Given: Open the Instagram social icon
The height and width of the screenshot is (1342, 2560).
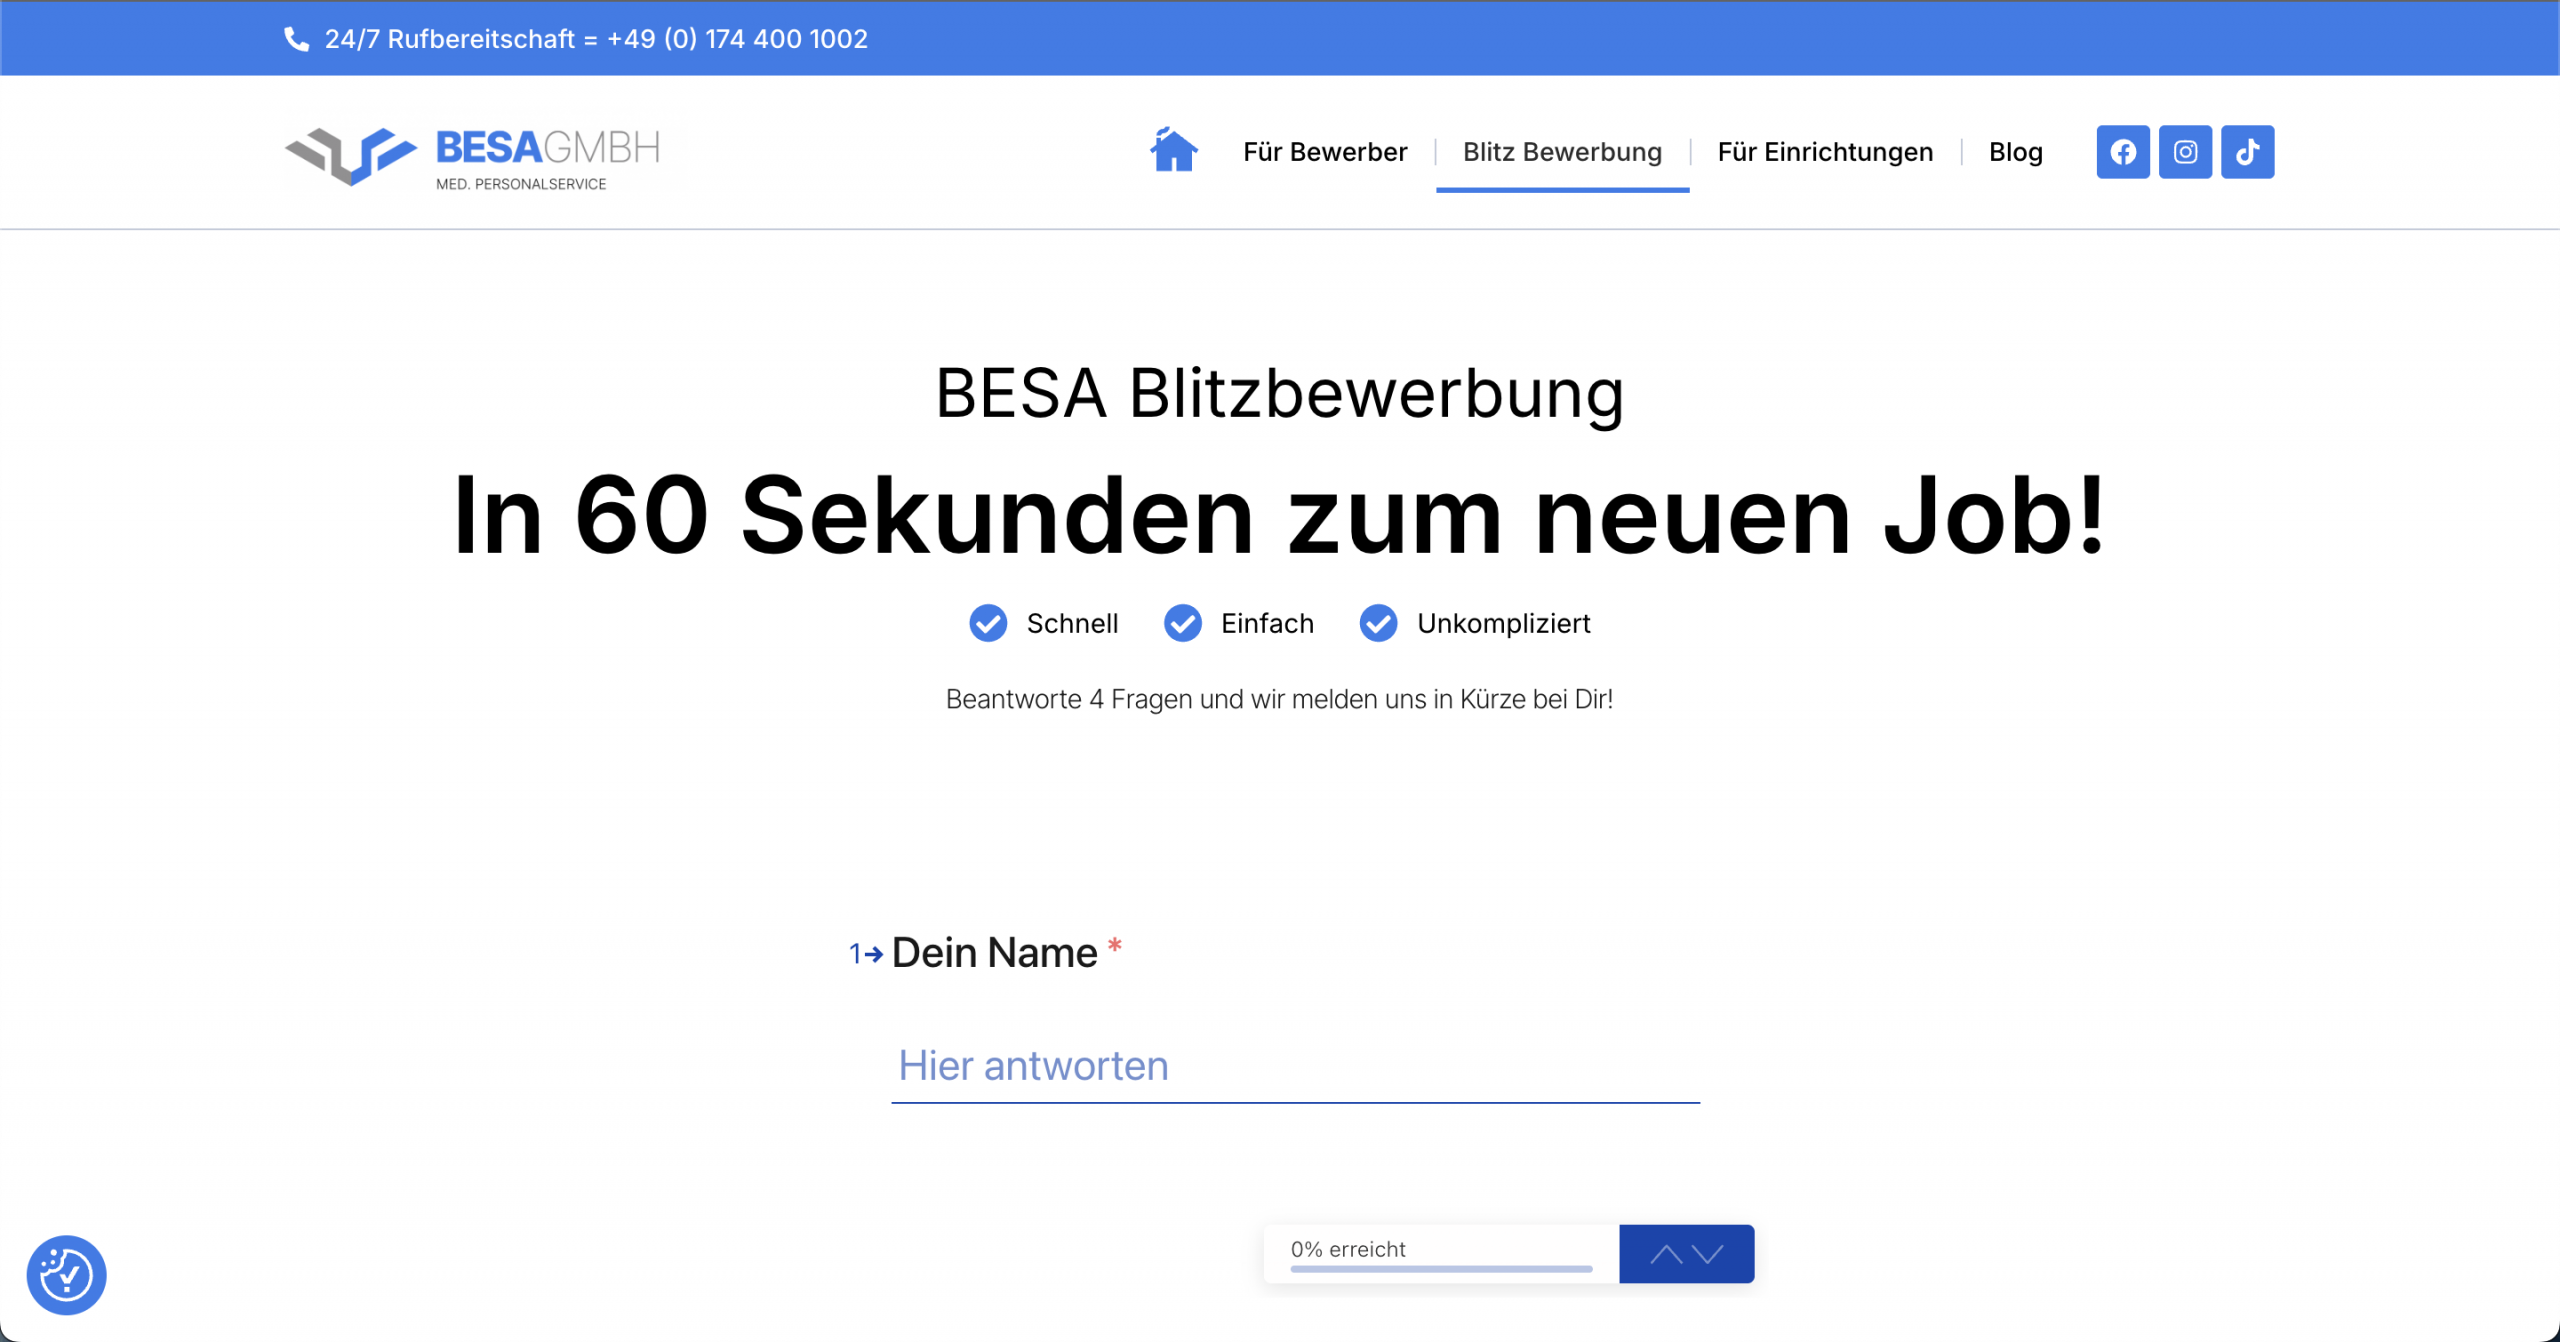Looking at the screenshot, I should (2185, 152).
